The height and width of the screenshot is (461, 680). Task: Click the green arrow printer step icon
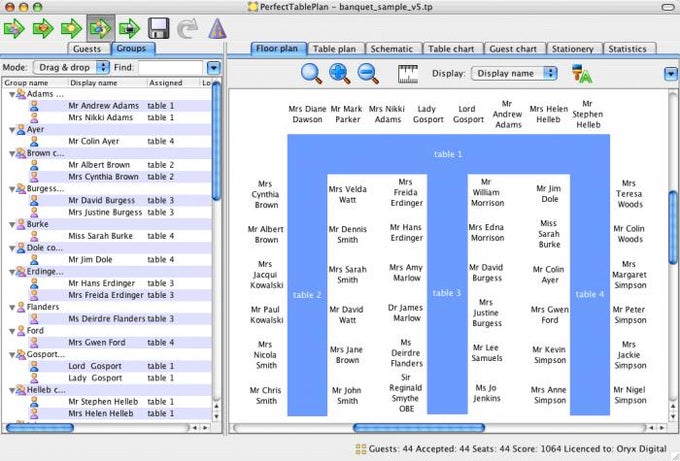(129, 29)
